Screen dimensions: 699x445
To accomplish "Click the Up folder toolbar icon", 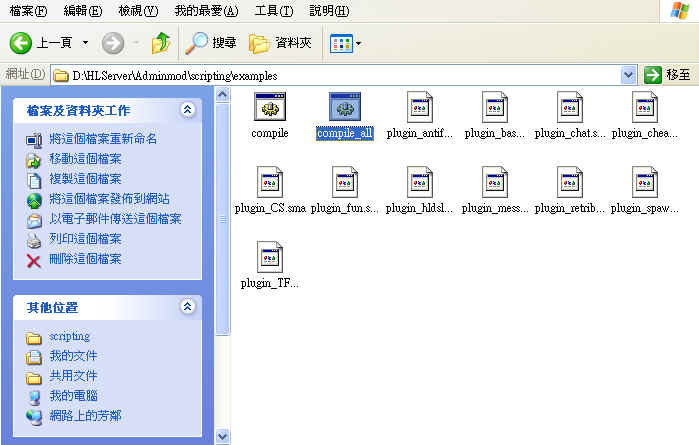I will [x=160, y=43].
